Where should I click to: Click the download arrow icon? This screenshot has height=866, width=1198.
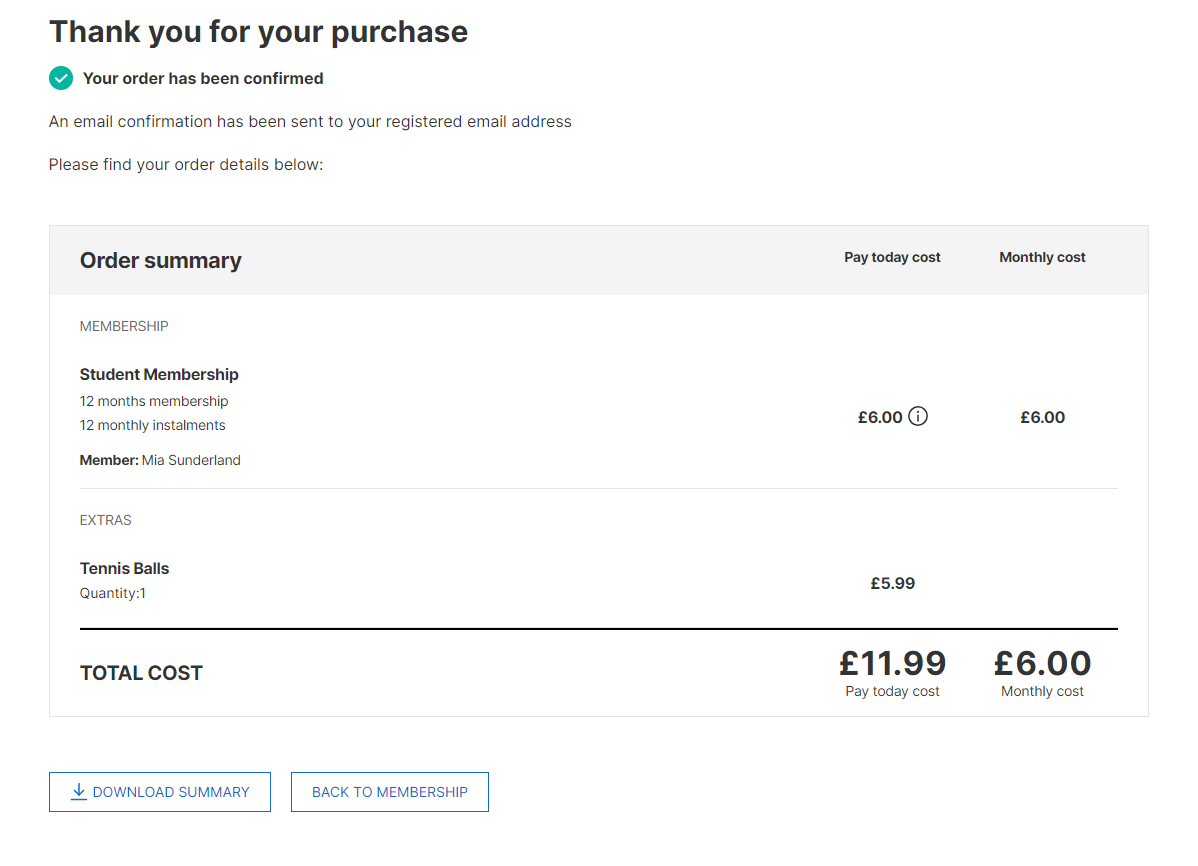pos(78,792)
